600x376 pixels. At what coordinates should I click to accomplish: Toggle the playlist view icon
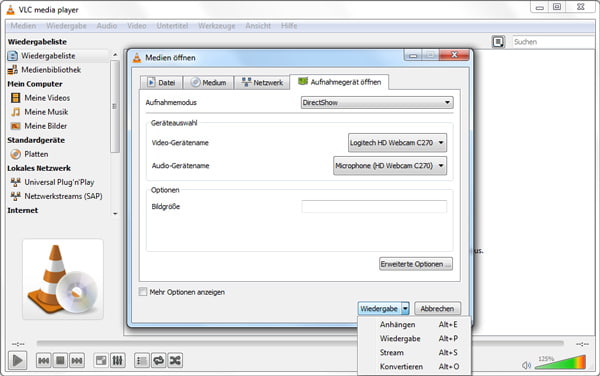tap(142, 360)
